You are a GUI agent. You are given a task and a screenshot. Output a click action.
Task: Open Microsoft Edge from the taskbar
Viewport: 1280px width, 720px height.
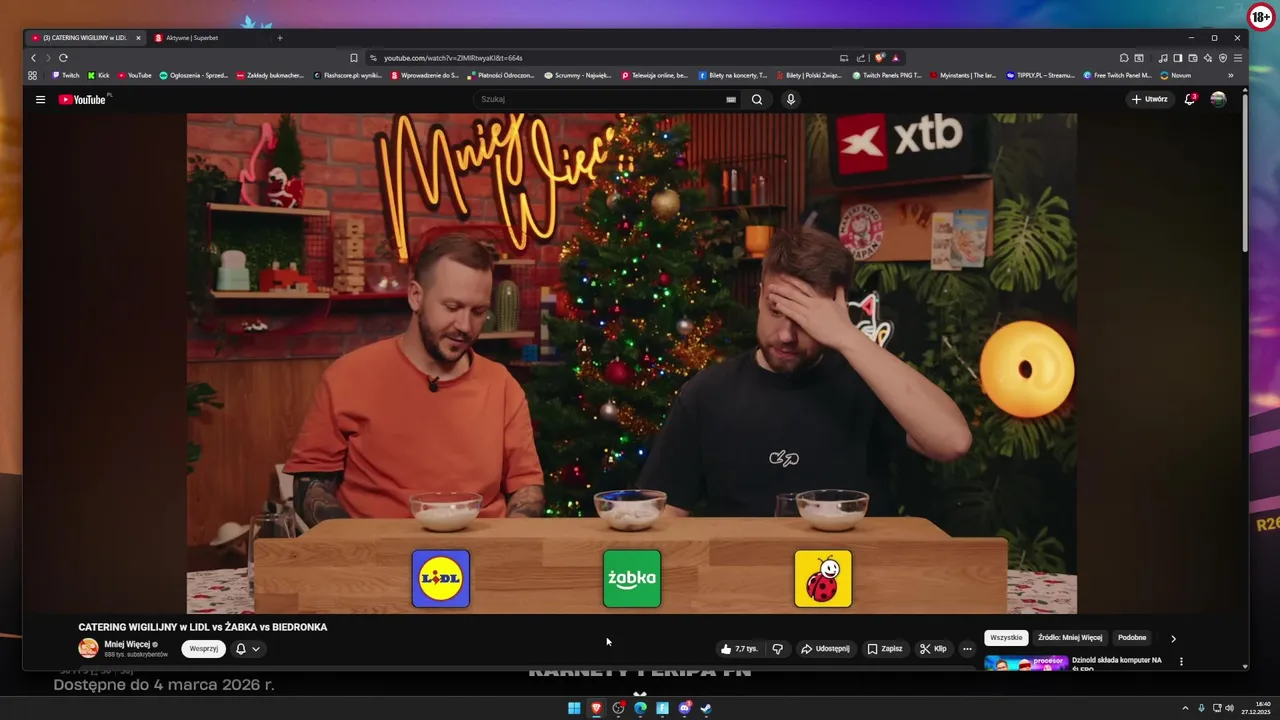point(640,708)
